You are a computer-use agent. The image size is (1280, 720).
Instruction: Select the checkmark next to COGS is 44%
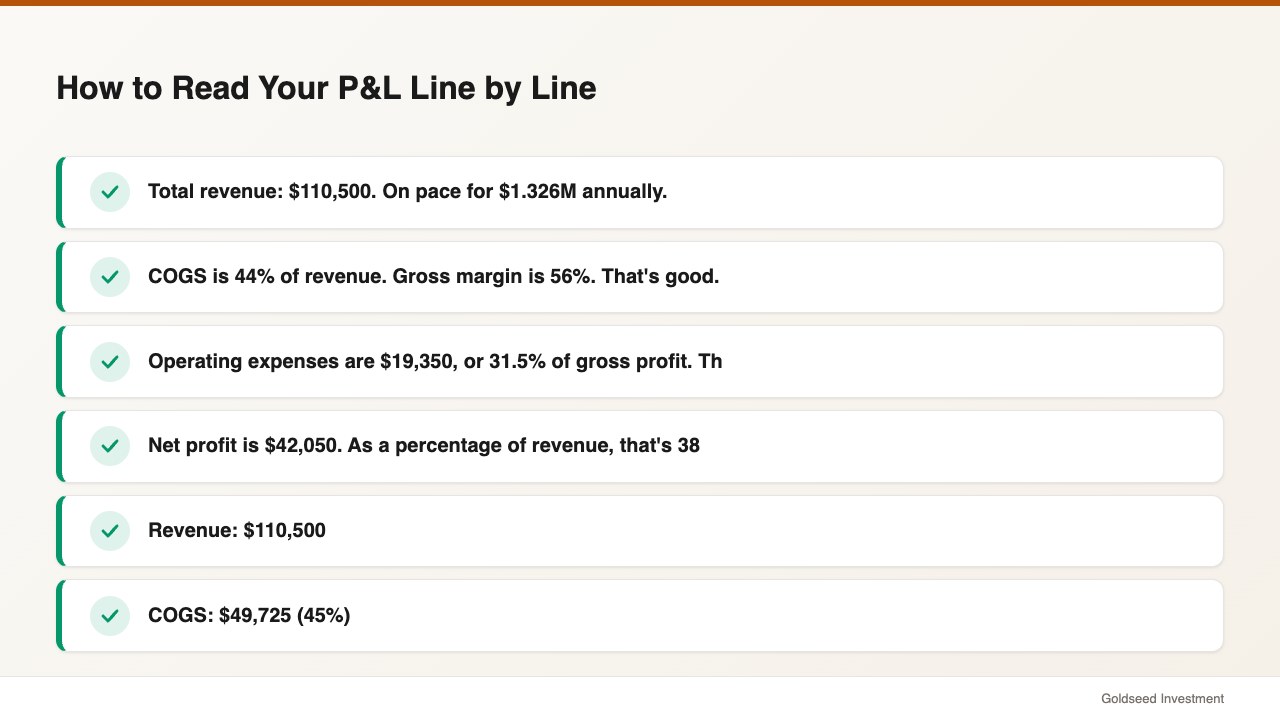click(110, 277)
